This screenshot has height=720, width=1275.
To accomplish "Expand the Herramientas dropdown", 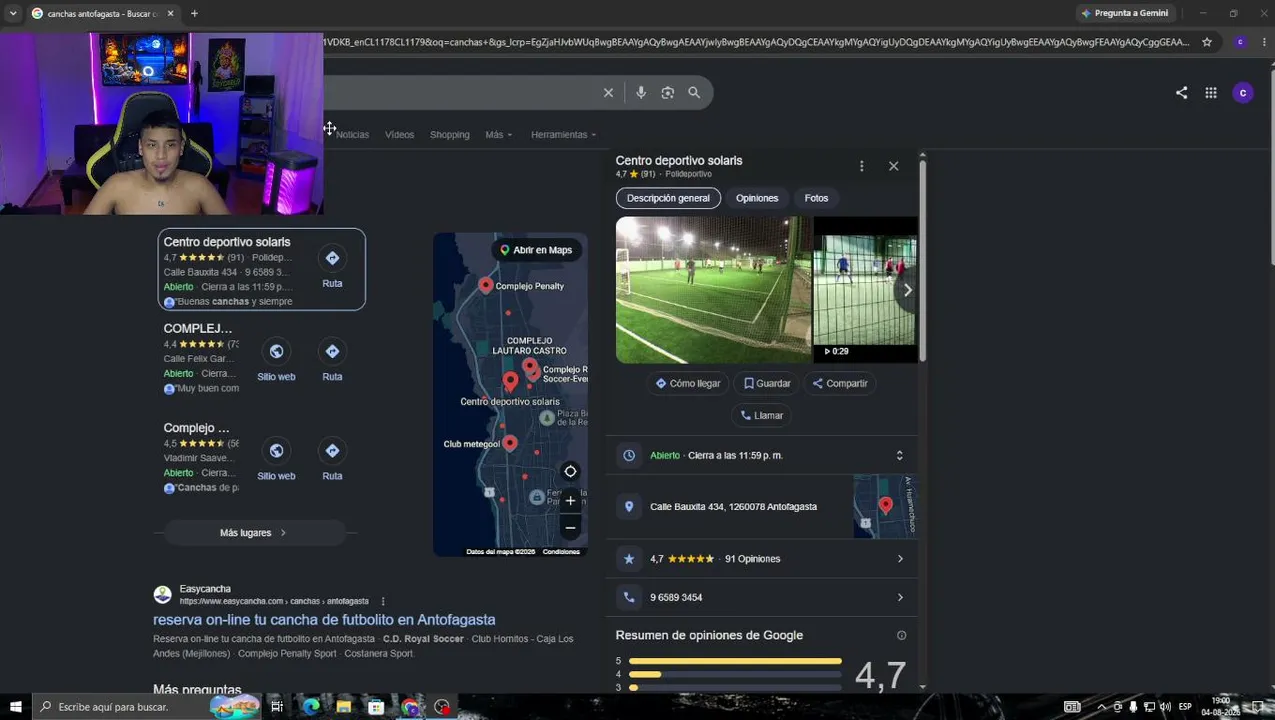I will [563, 134].
